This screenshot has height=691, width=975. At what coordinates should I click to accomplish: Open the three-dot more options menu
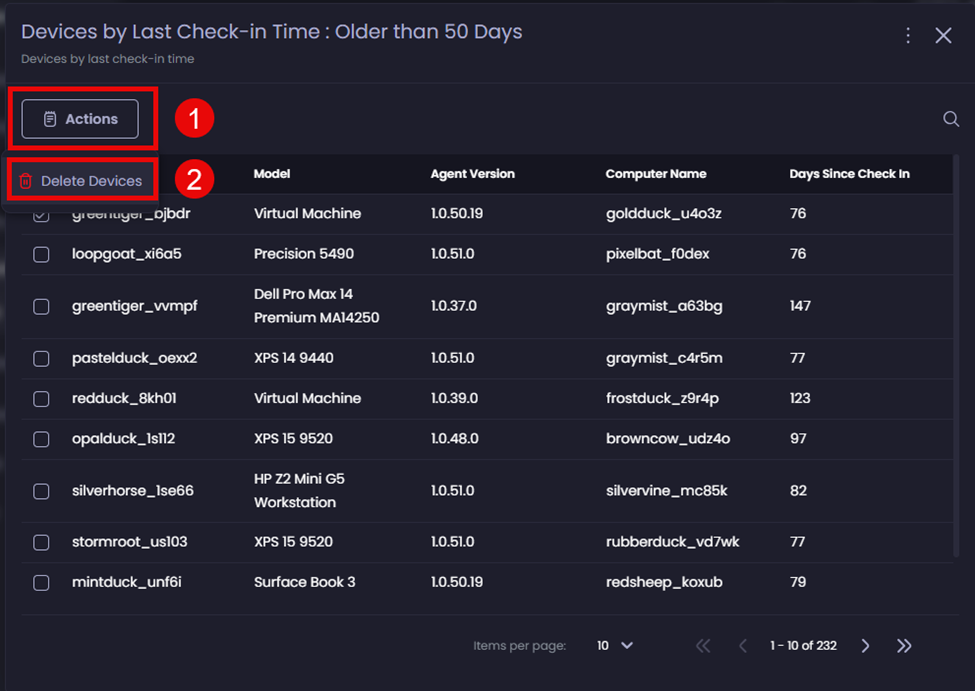pos(908,36)
